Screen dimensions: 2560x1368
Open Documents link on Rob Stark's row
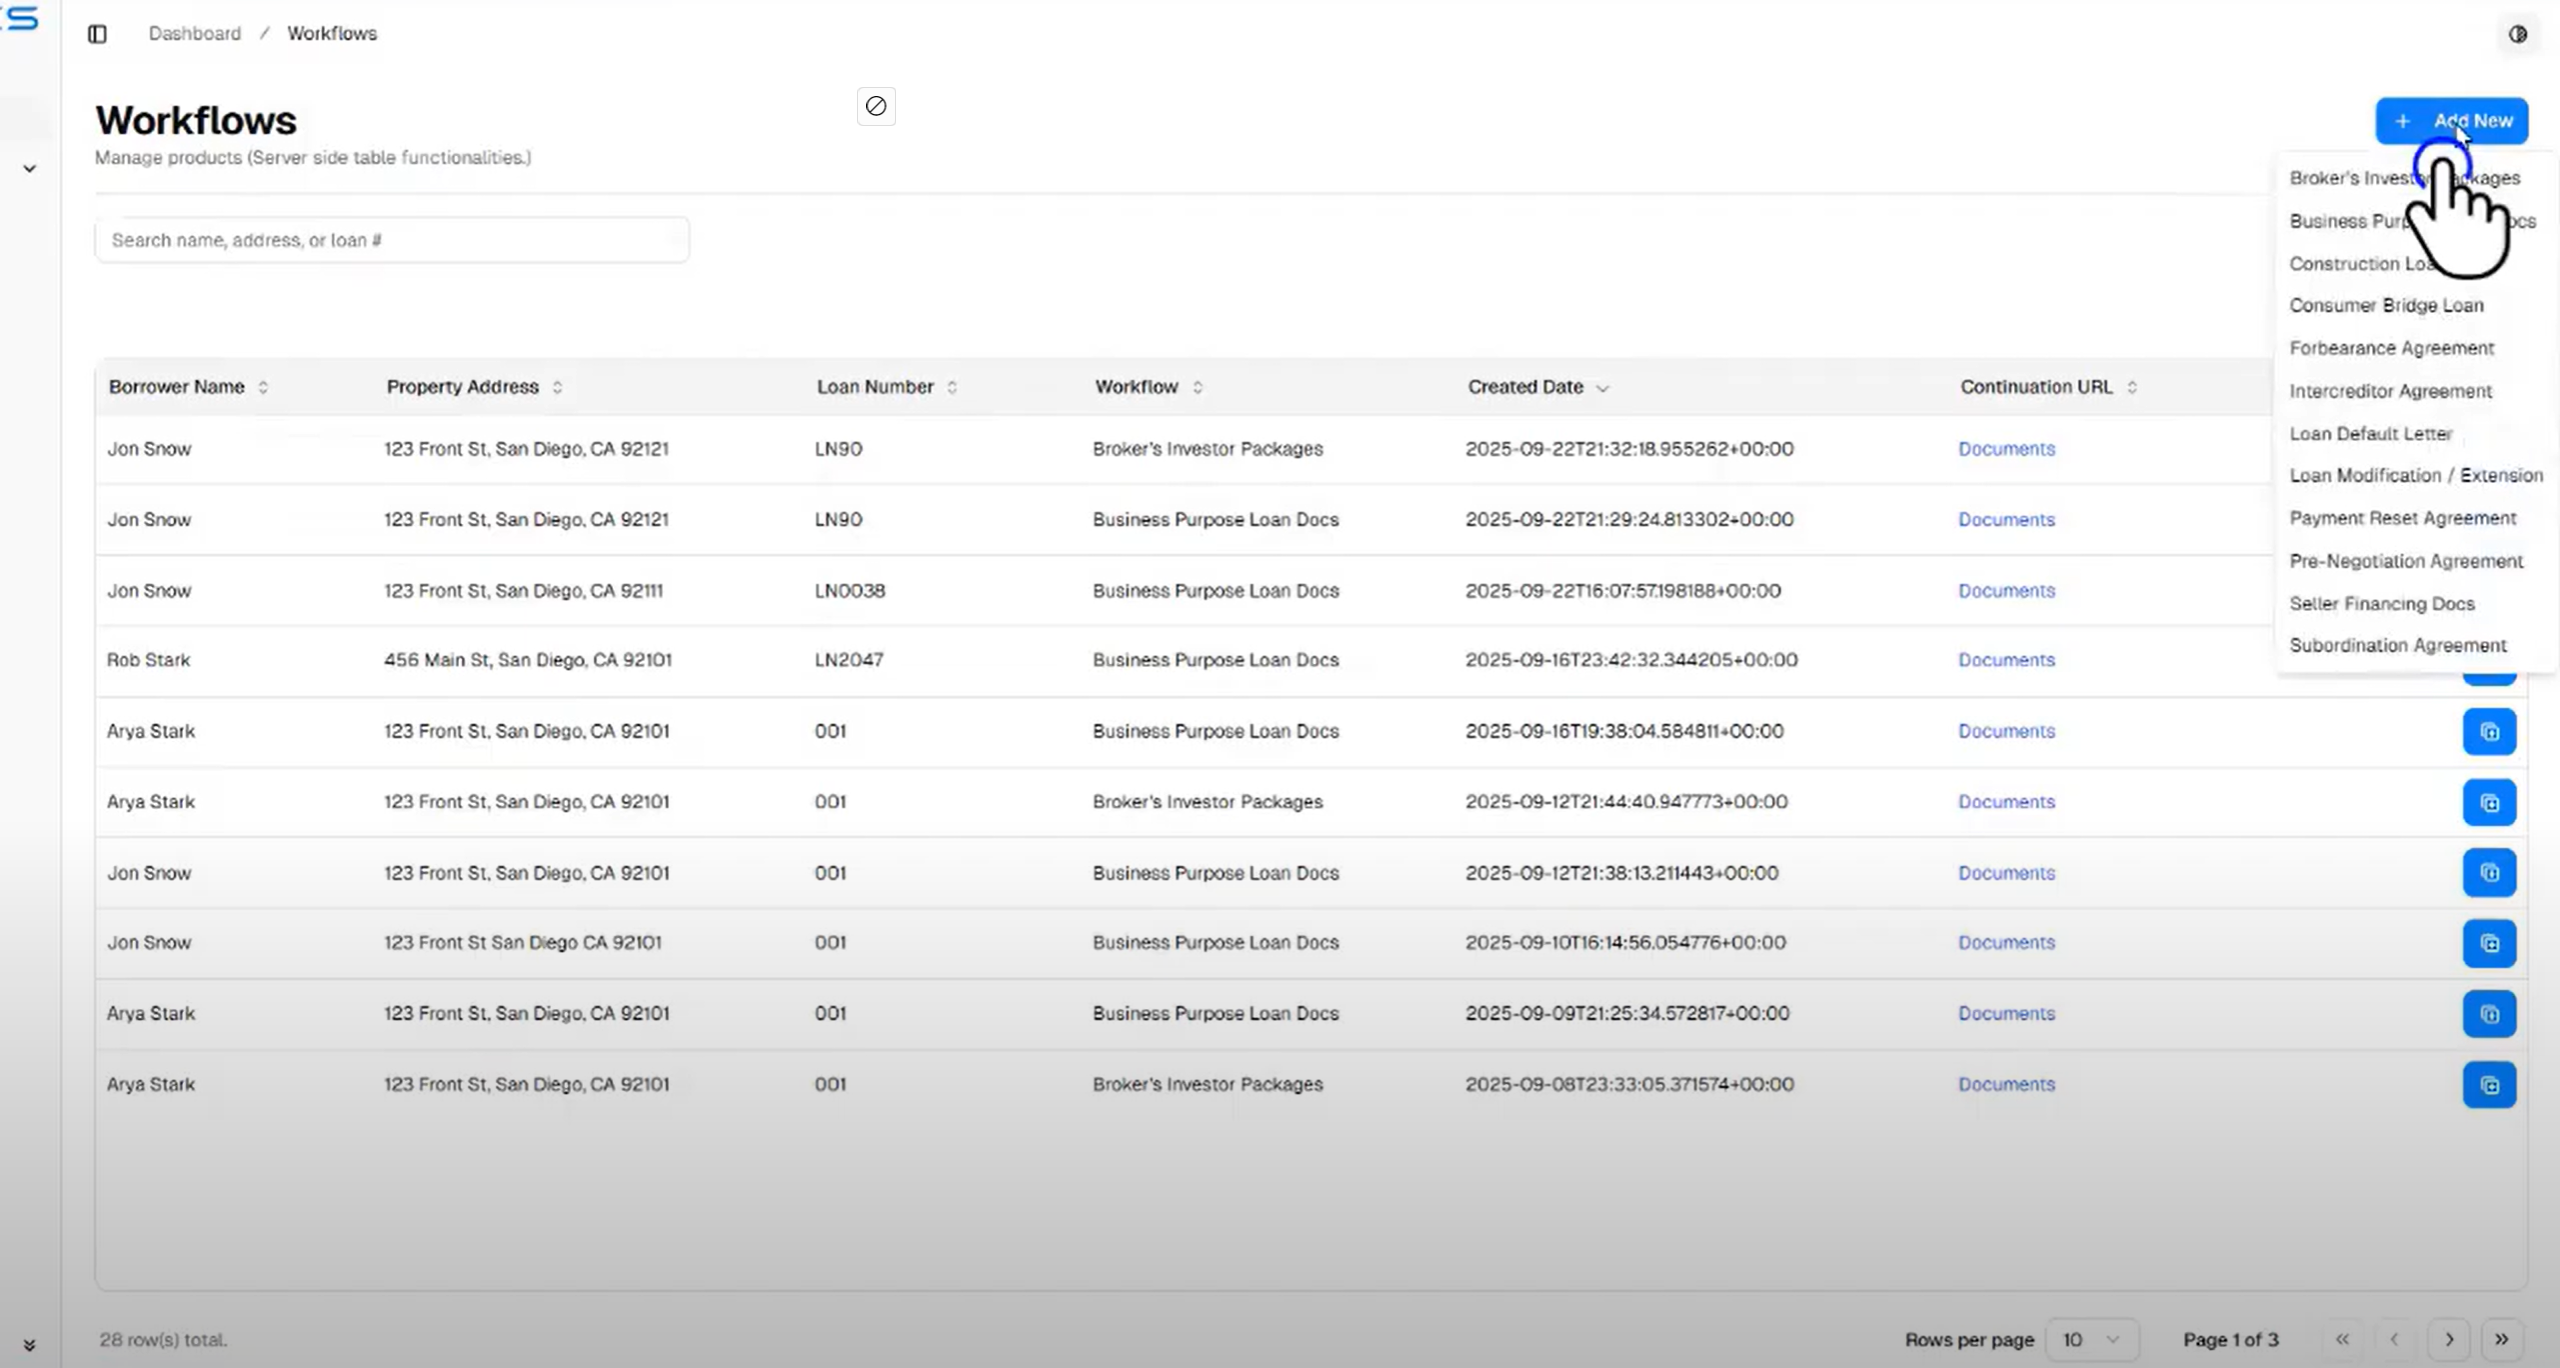tap(2005, 660)
